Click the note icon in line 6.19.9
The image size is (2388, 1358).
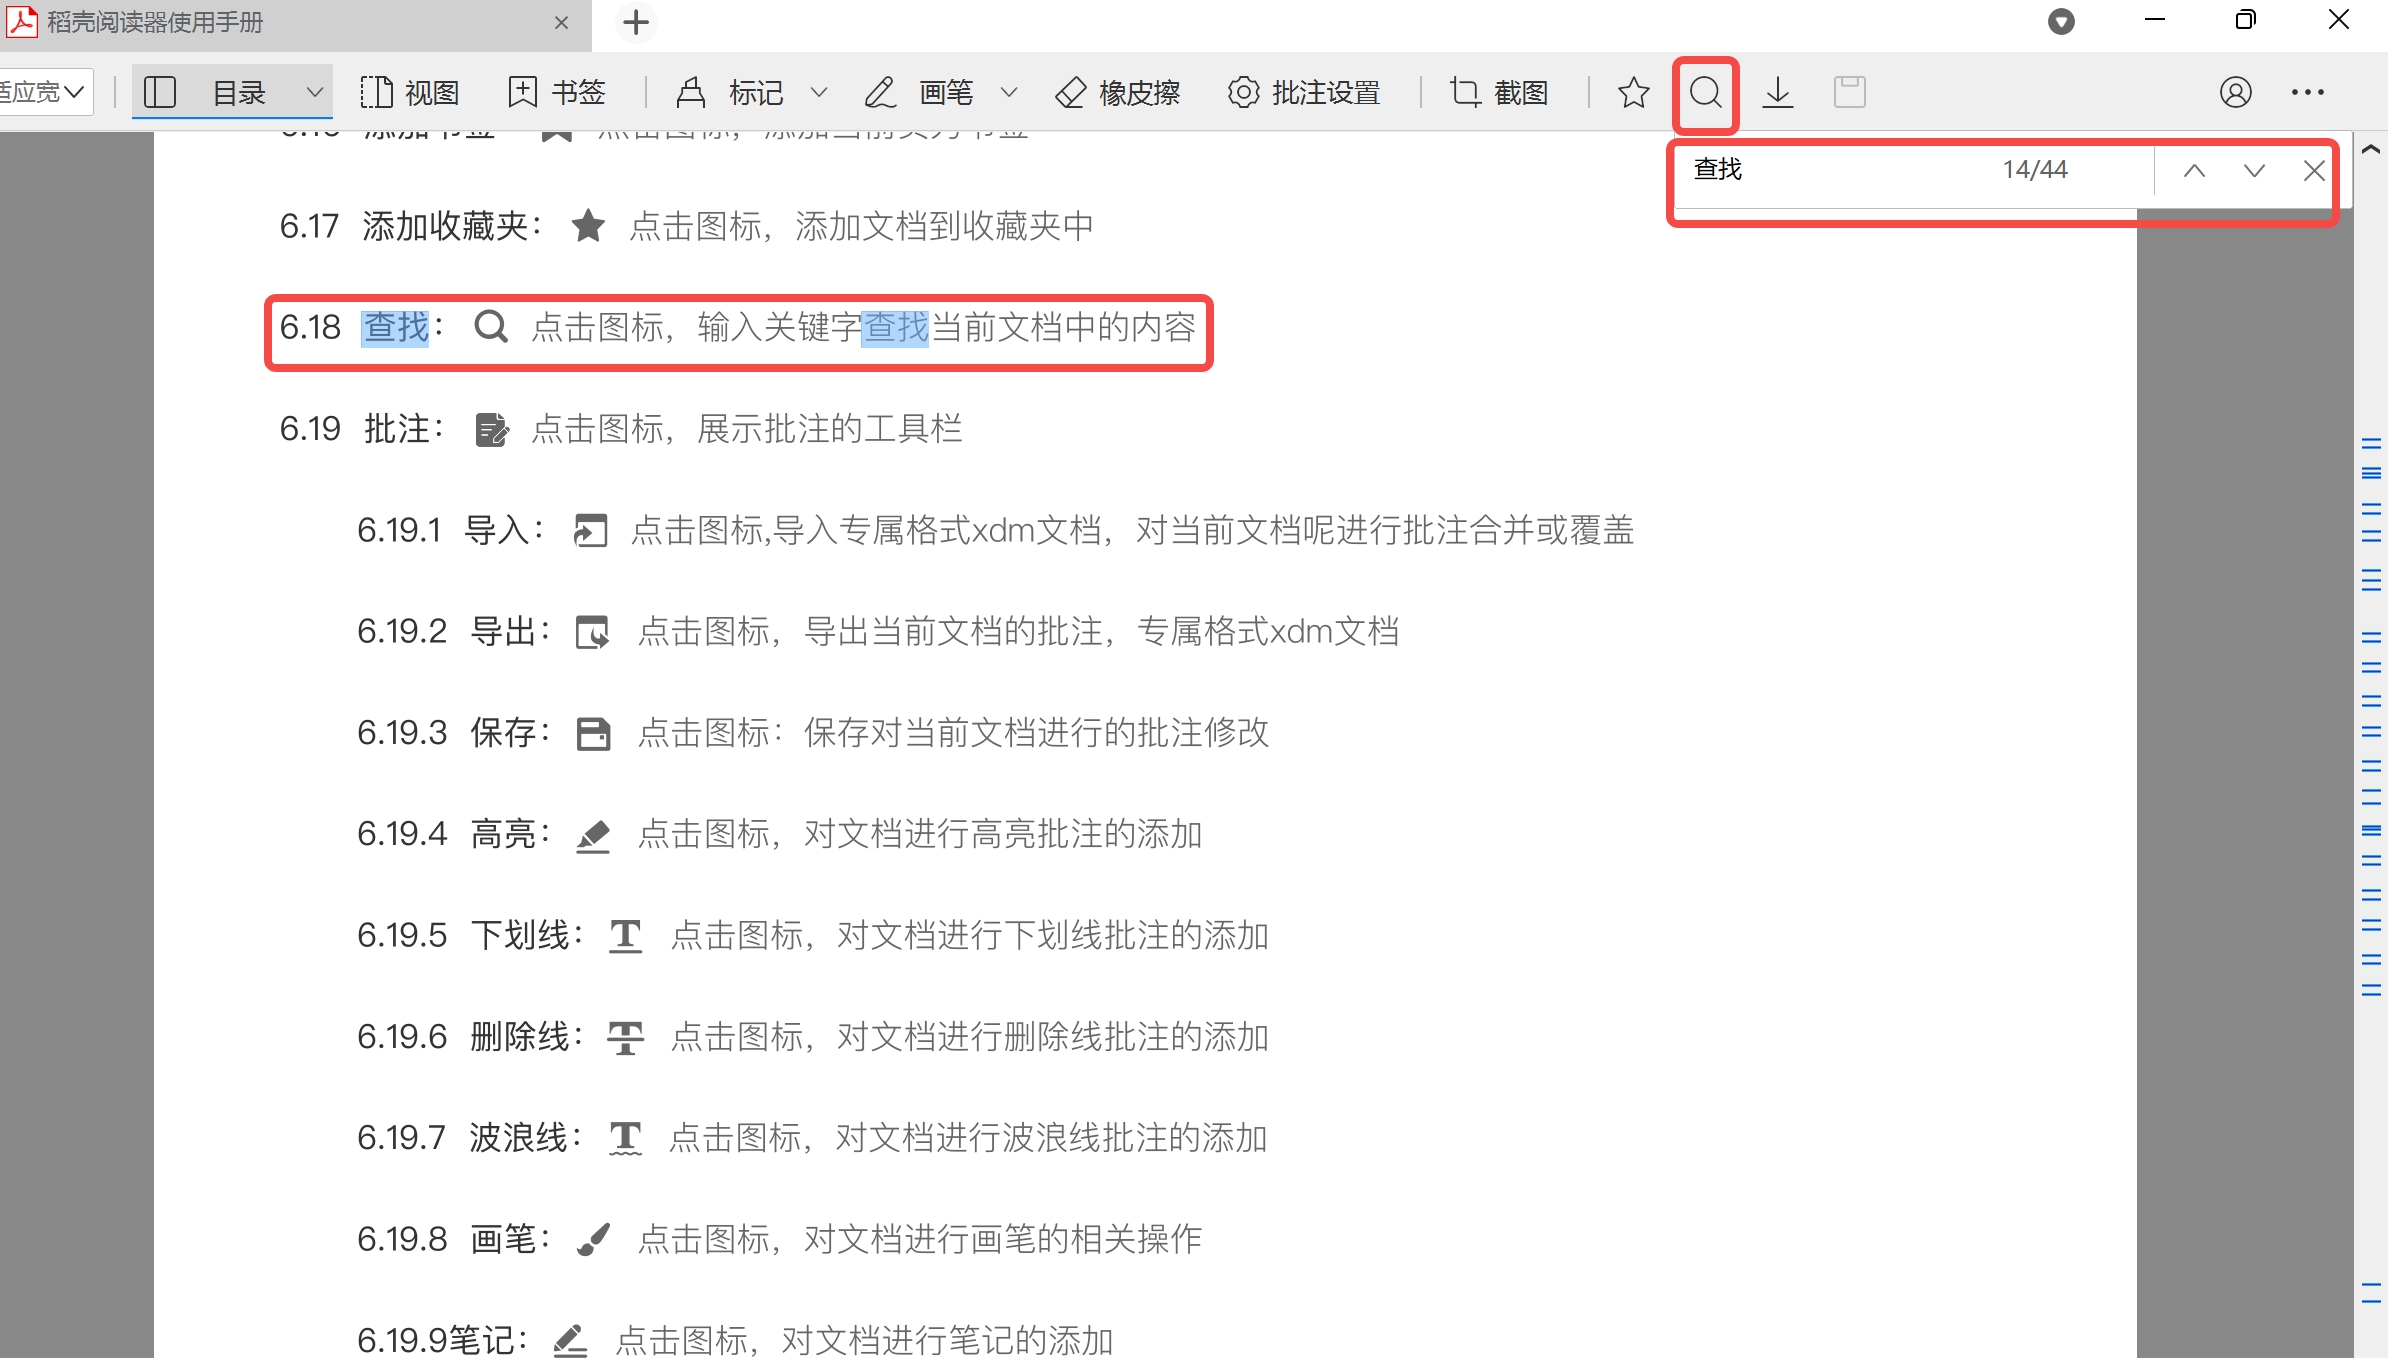[x=571, y=1340]
